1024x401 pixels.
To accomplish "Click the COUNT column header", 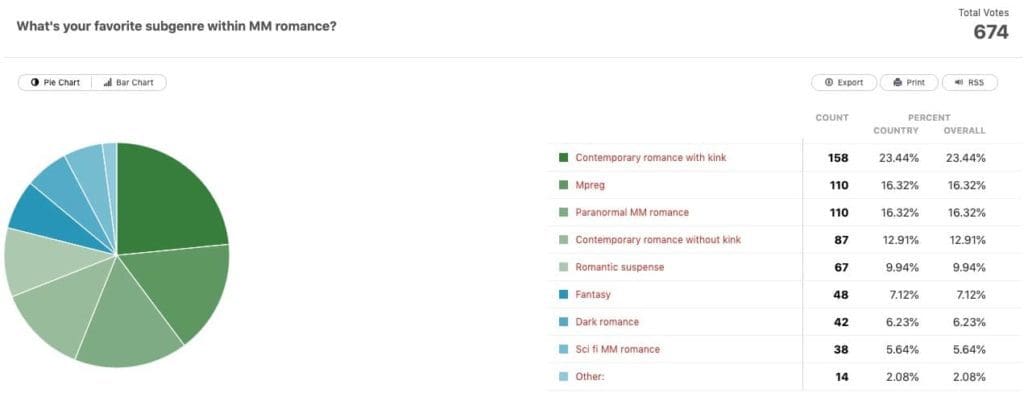I will point(832,118).
